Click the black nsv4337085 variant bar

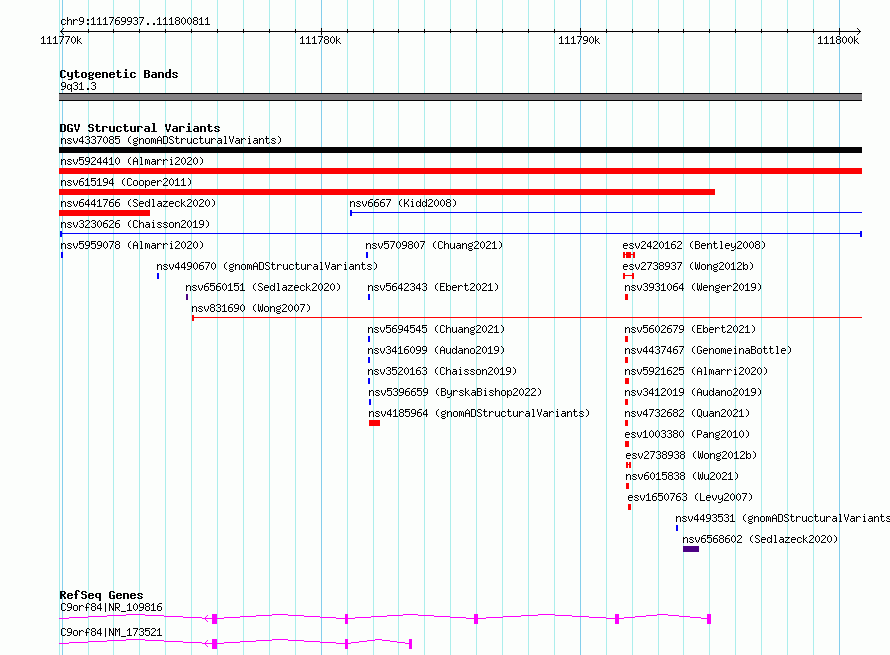pos(460,150)
